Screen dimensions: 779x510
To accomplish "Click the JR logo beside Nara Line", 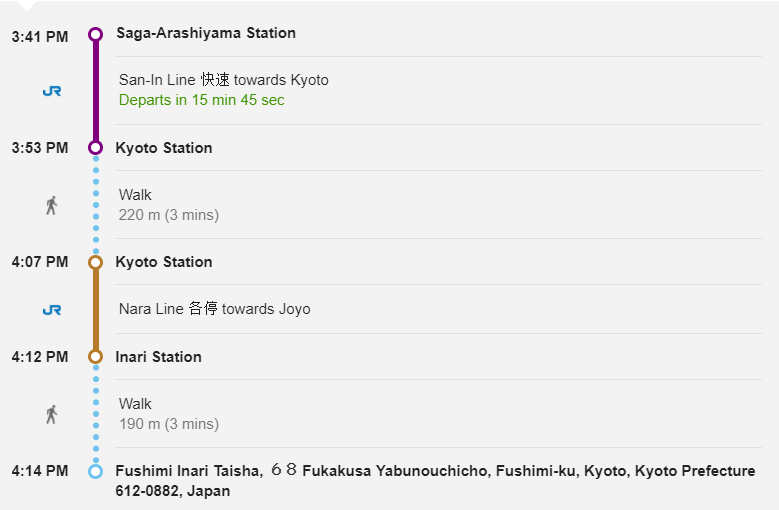I will pyautogui.click(x=52, y=310).
